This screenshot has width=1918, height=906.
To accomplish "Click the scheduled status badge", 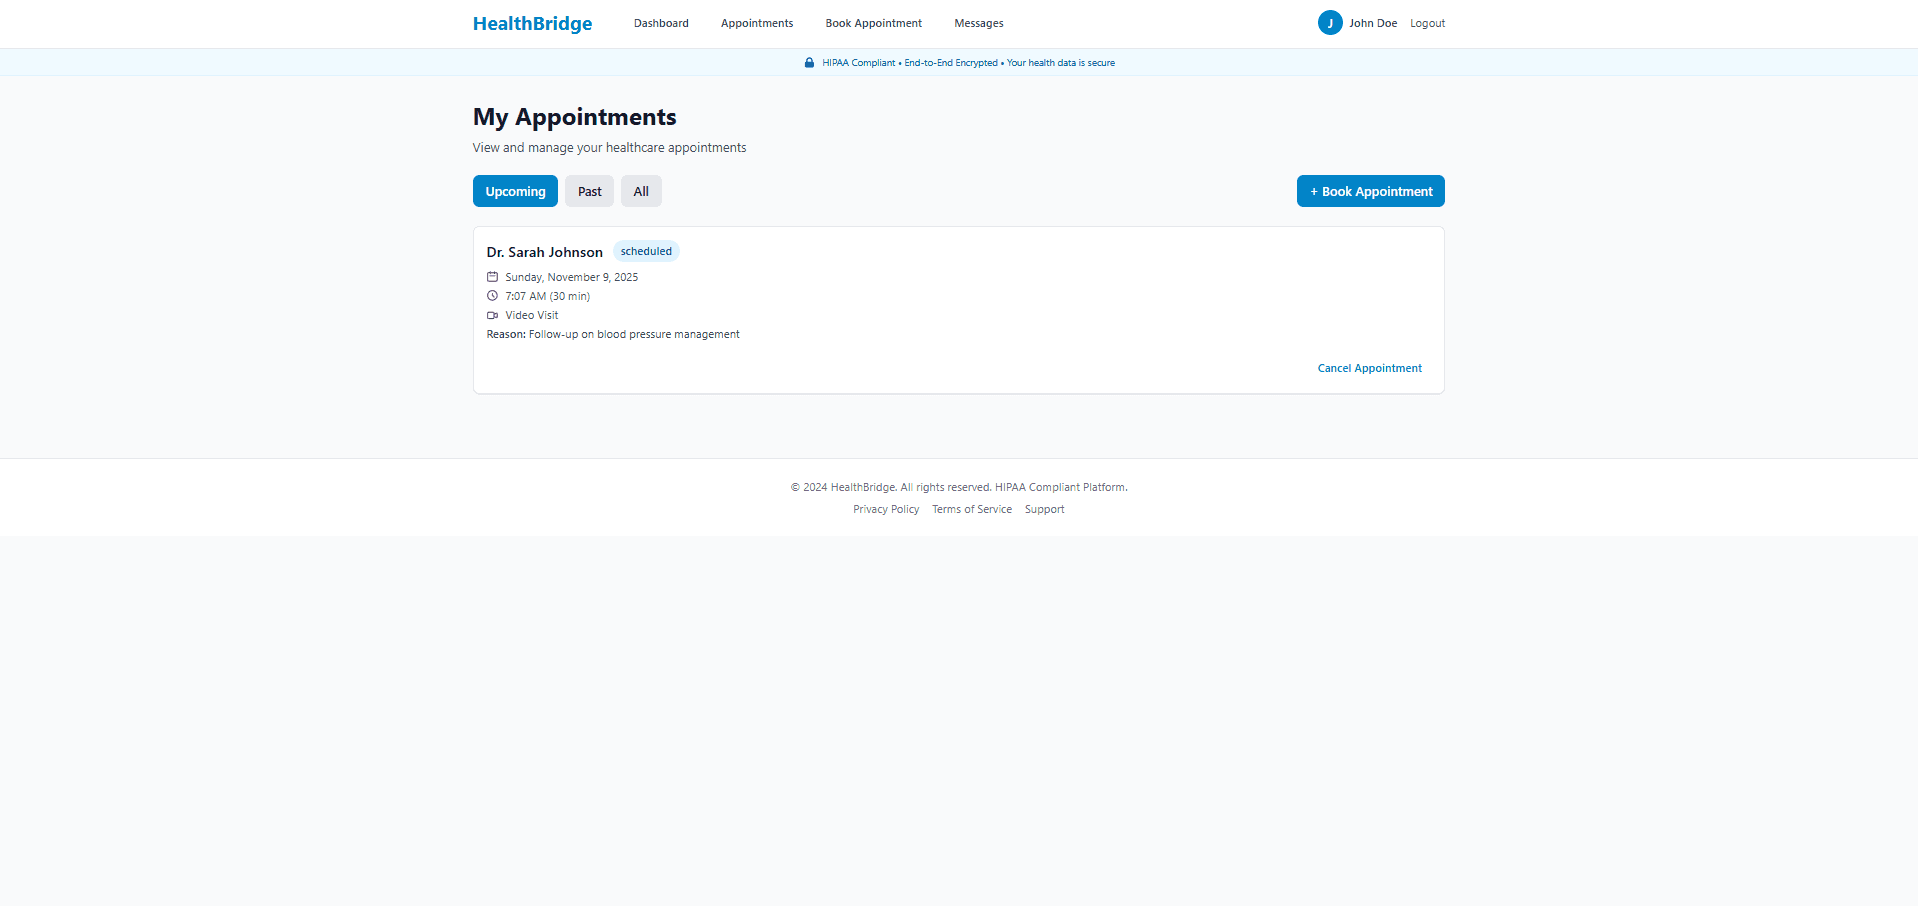I will tap(646, 251).
